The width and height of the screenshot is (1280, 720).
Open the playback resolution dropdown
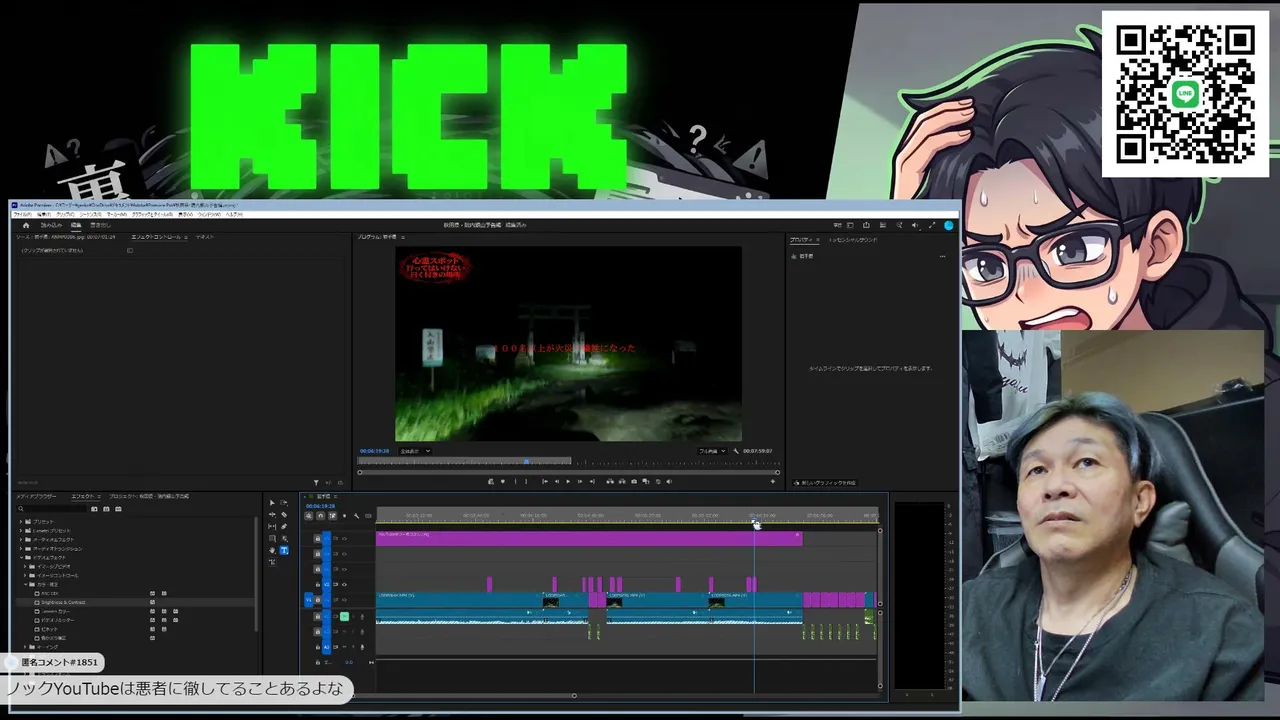712,451
